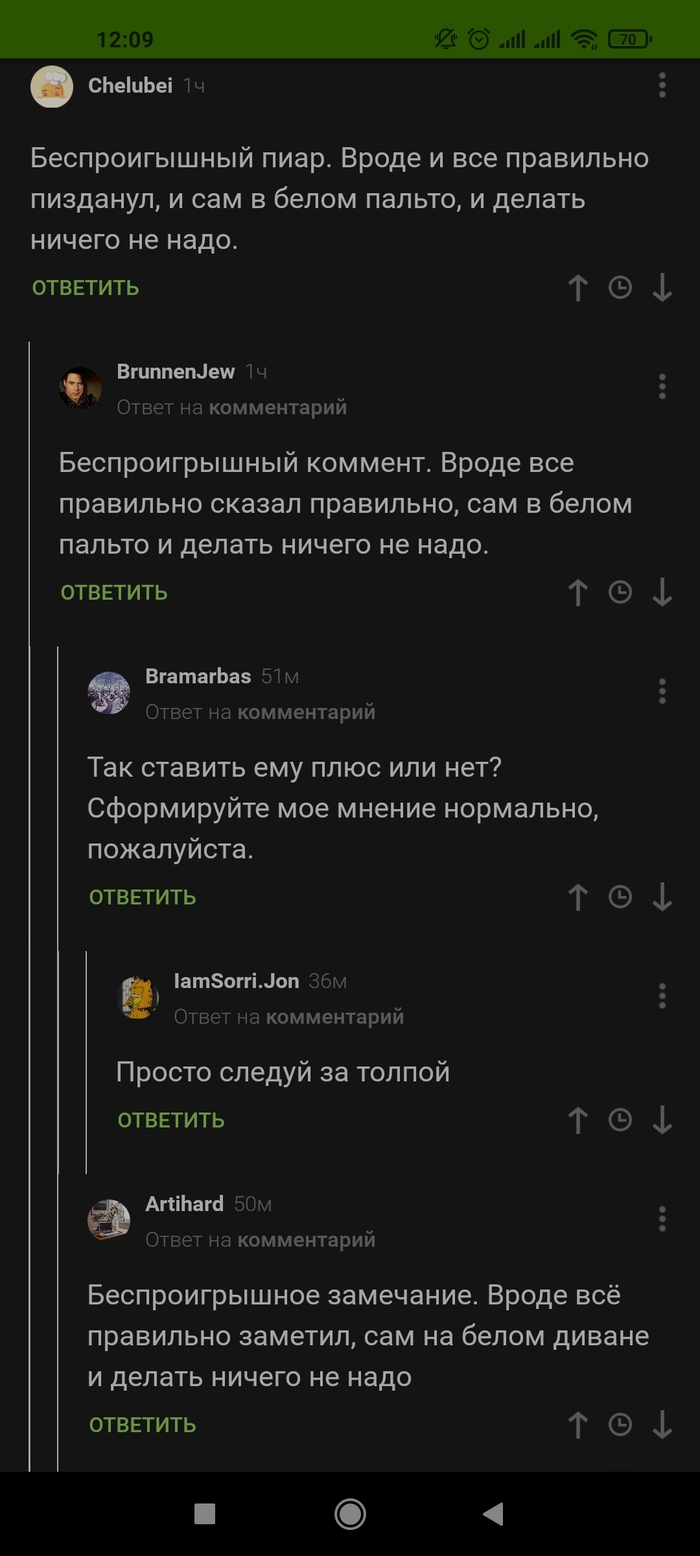The width and height of the screenshot is (700, 1556).
Task: Open options menu for BrunnenJew's comment
Action: pos(662,386)
